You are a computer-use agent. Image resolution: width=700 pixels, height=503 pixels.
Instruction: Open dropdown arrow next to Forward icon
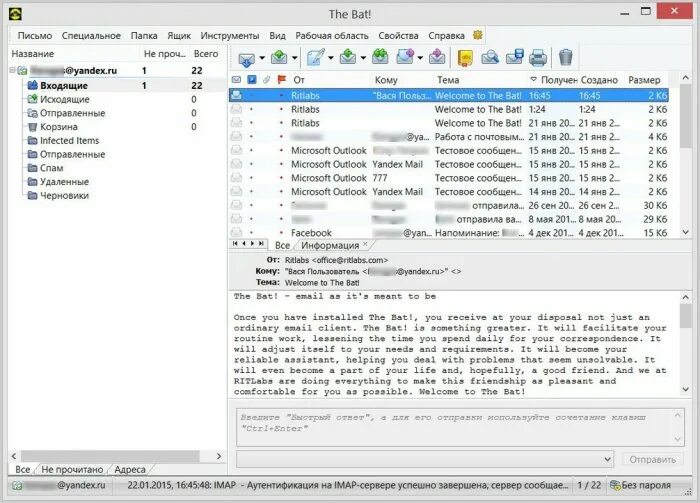click(420, 58)
